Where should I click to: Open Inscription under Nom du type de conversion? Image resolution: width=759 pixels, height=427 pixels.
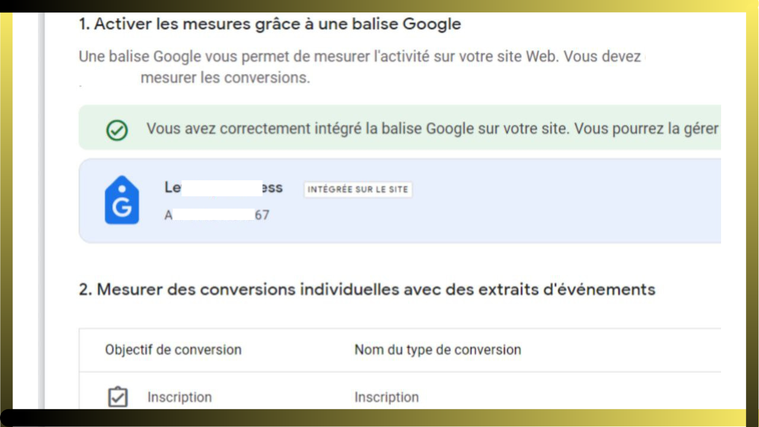point(386,397)
